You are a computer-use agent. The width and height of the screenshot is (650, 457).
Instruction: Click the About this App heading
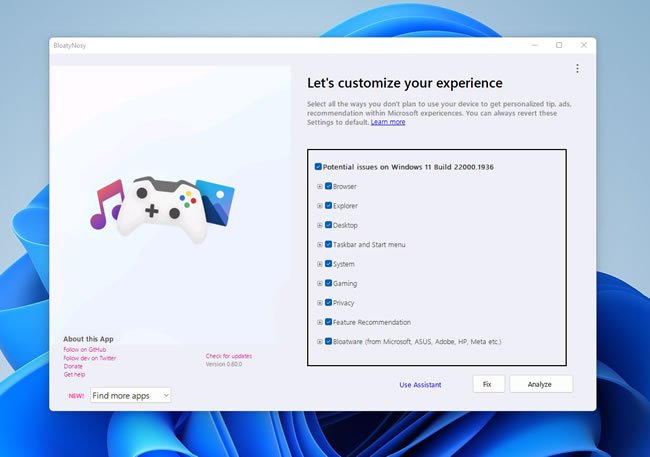88,339
